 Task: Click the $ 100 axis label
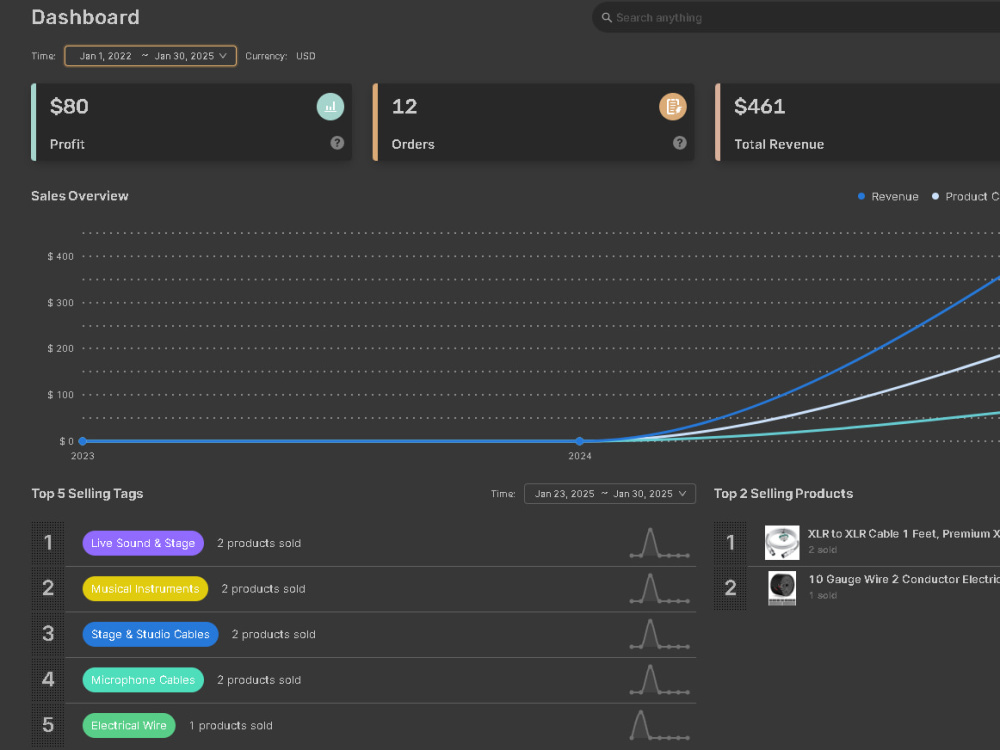click(x=61, y=395)
